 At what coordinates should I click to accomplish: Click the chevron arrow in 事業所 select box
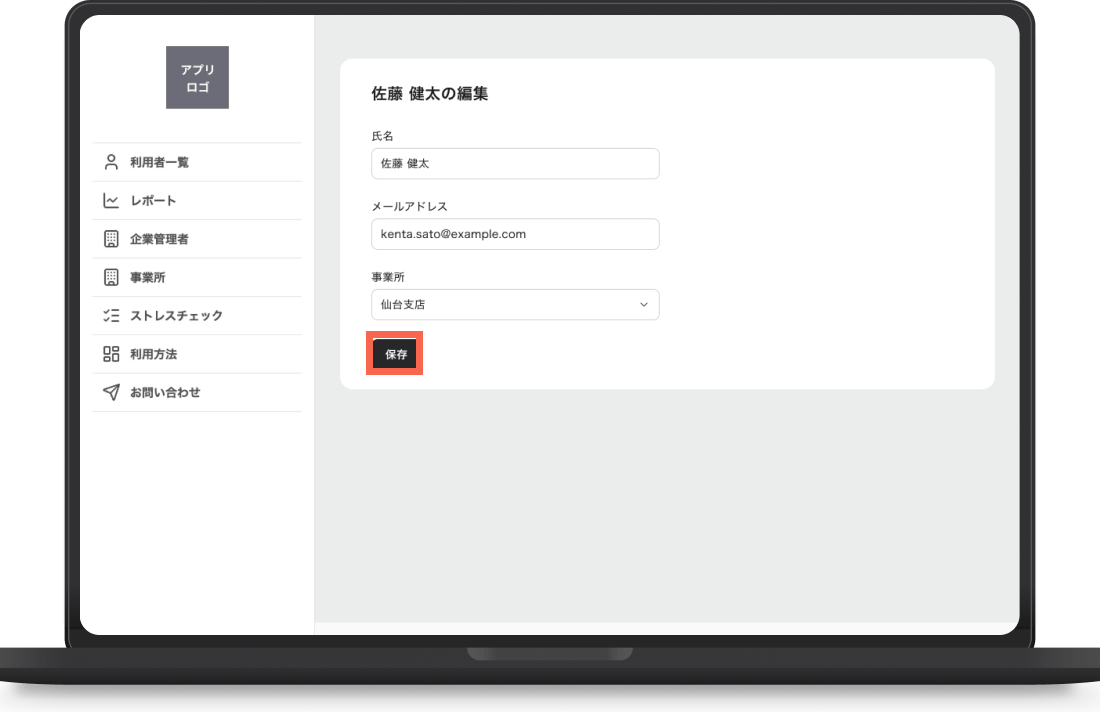(x=643, y=304)
